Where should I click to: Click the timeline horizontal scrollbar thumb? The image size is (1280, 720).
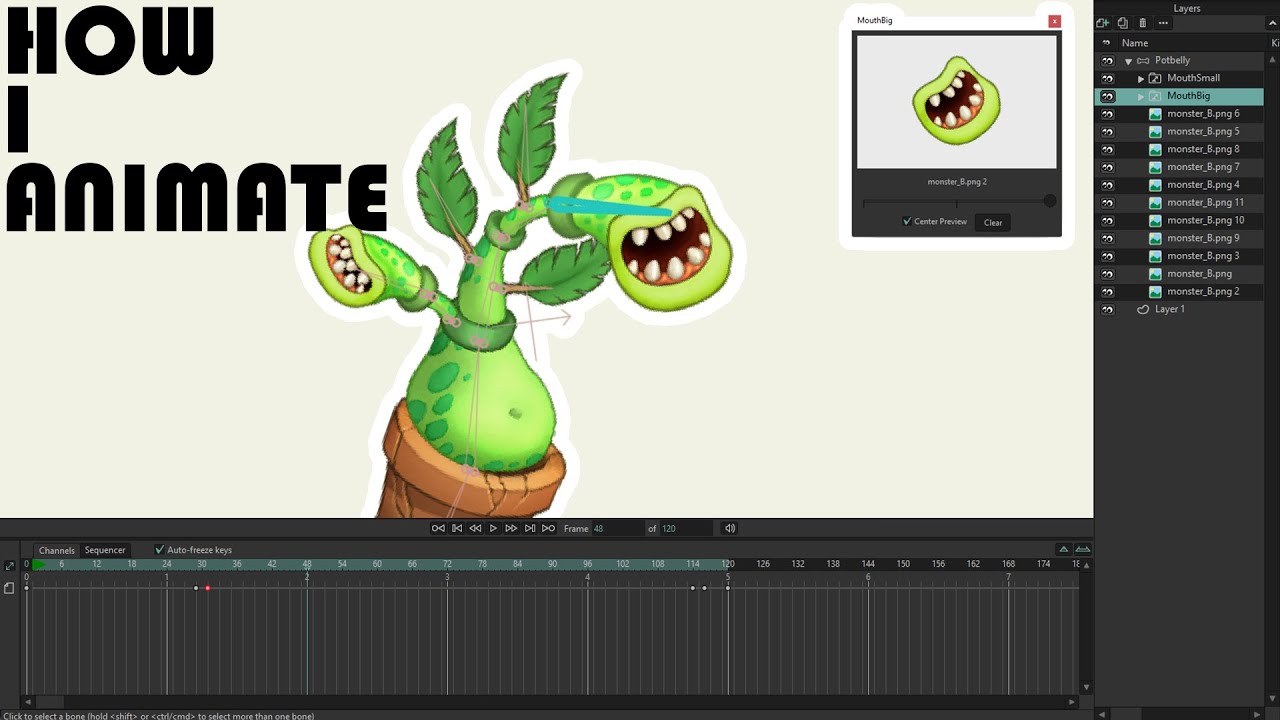(50, 702)
